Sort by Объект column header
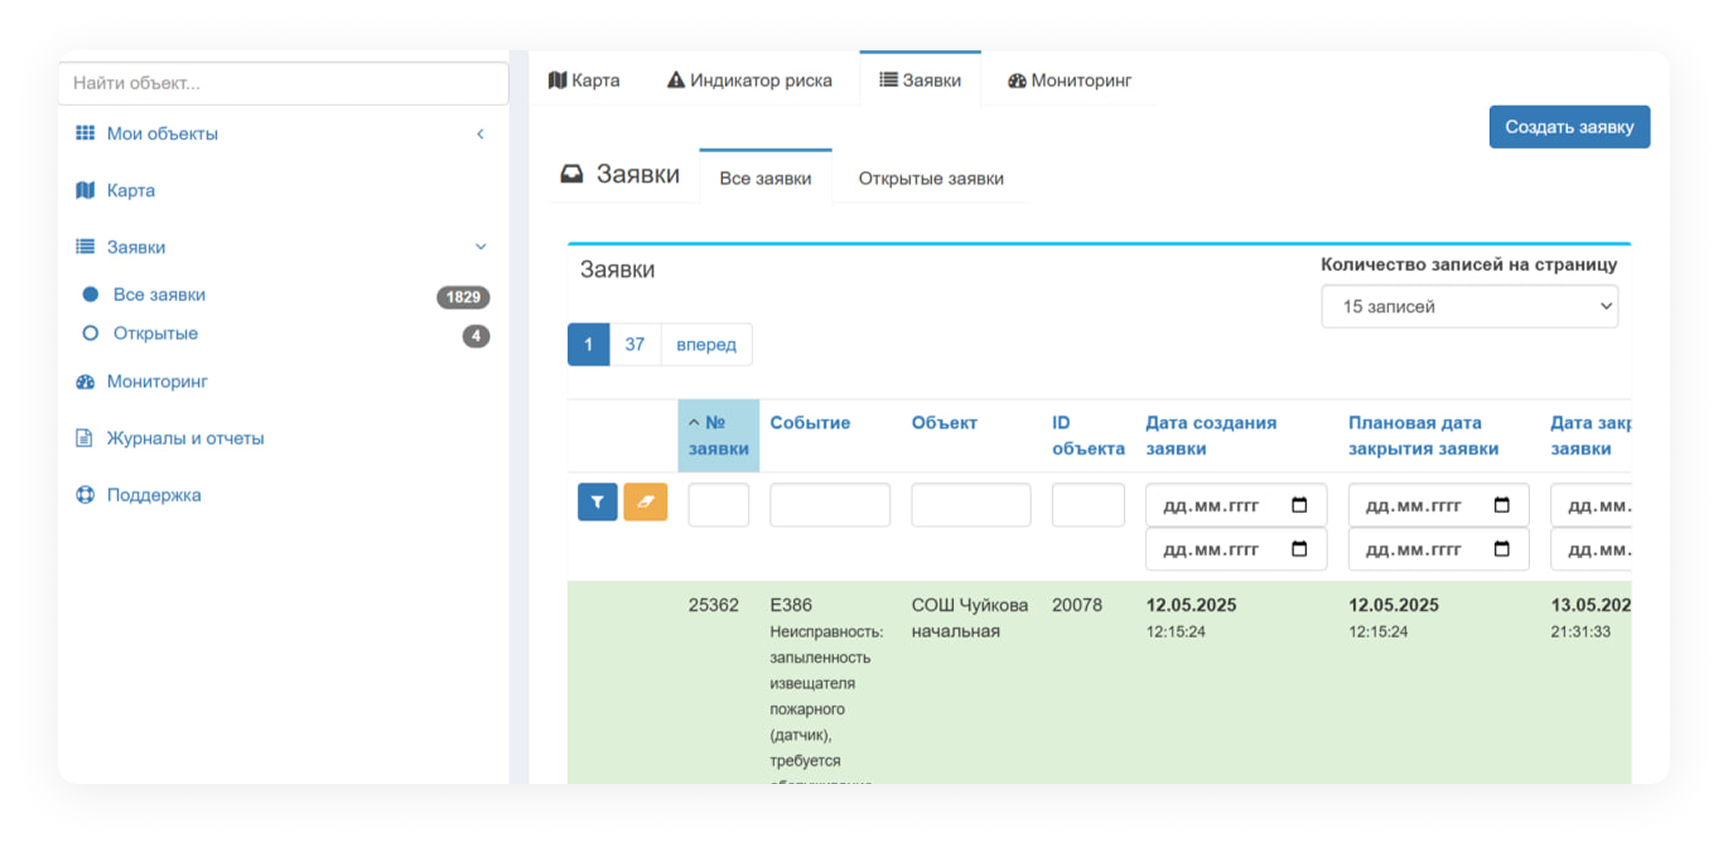 click(944, 422)
